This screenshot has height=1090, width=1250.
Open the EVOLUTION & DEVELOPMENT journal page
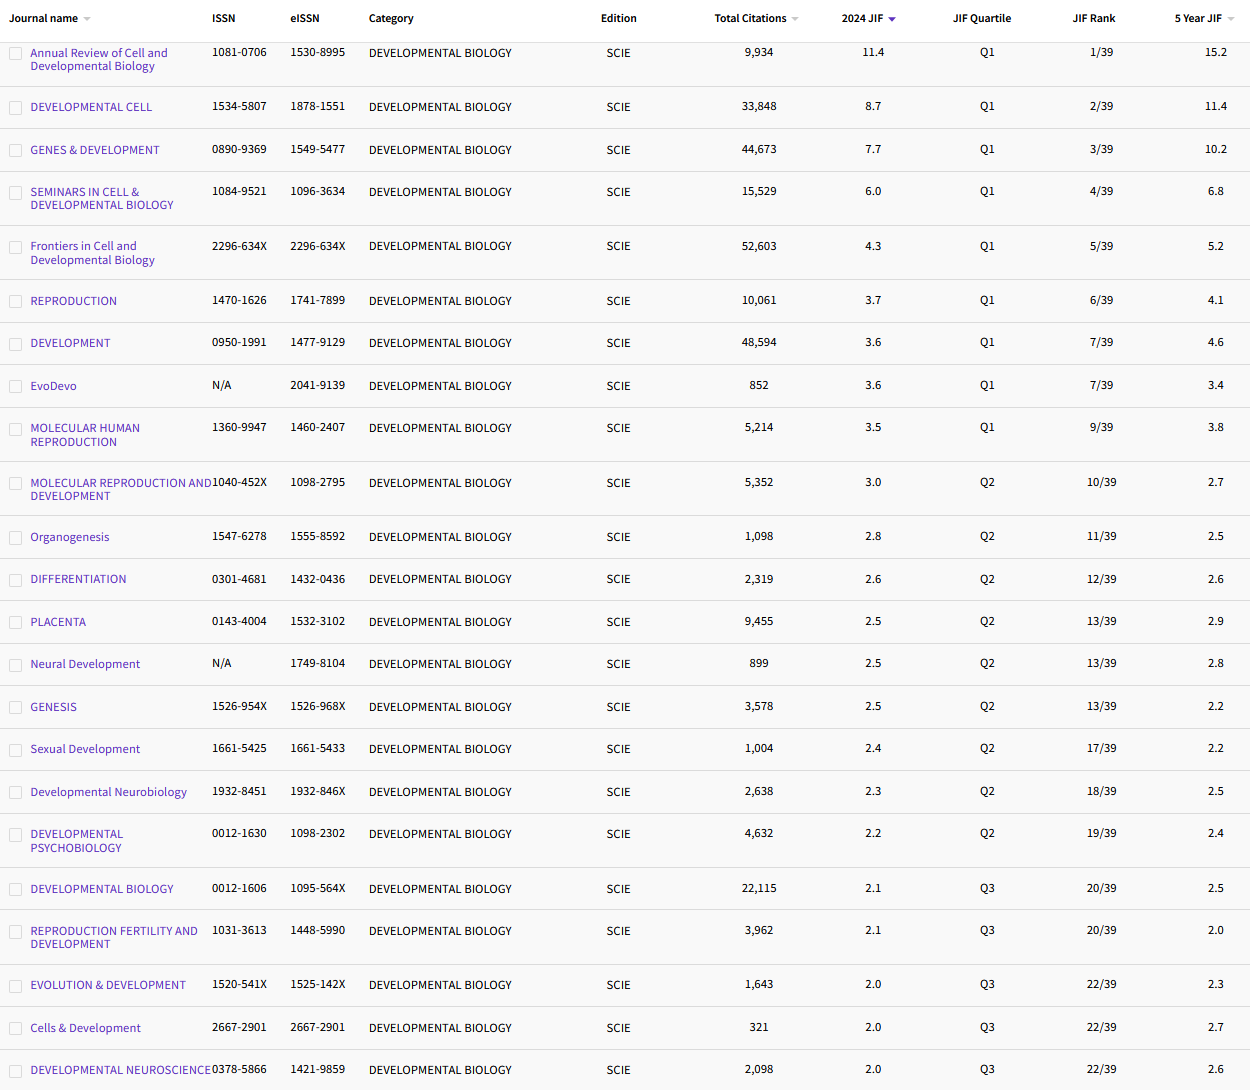[x=108, y=984]
